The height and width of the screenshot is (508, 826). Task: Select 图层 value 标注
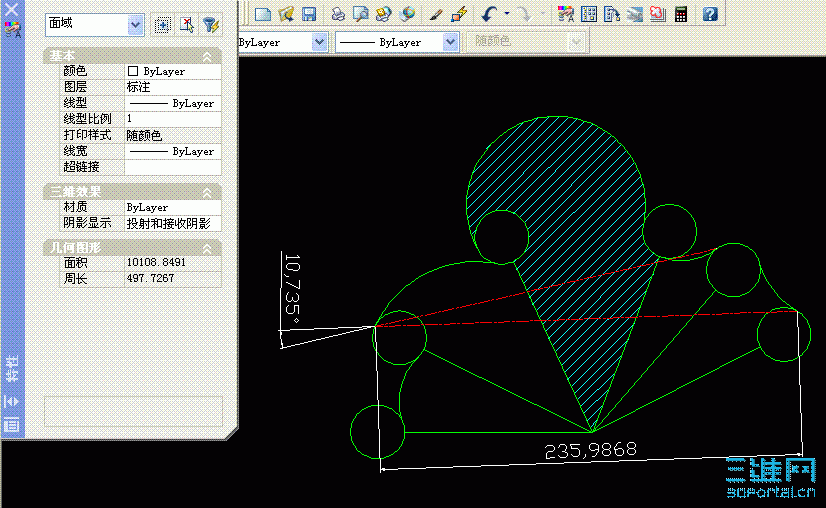173,87
